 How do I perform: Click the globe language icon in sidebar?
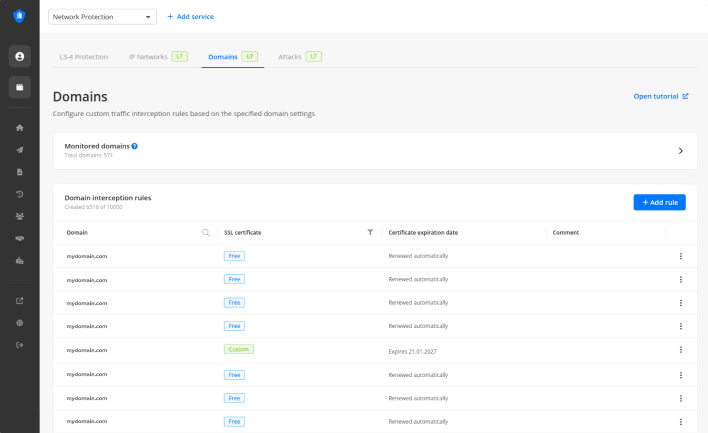pos(20,323)
